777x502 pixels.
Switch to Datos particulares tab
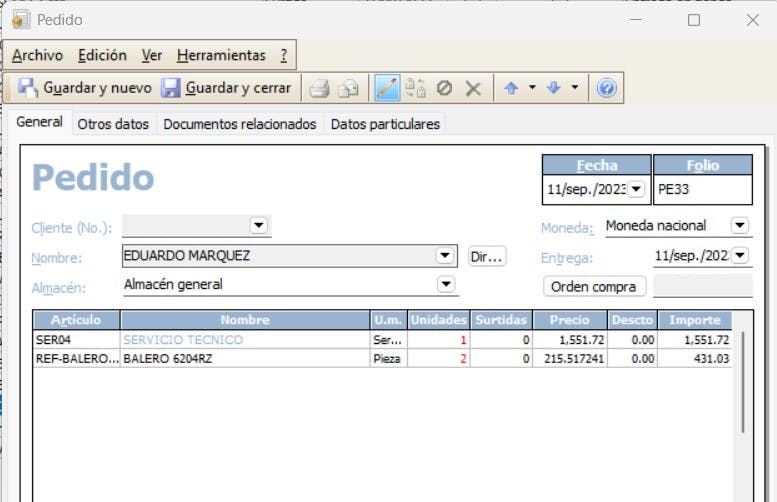385,124
